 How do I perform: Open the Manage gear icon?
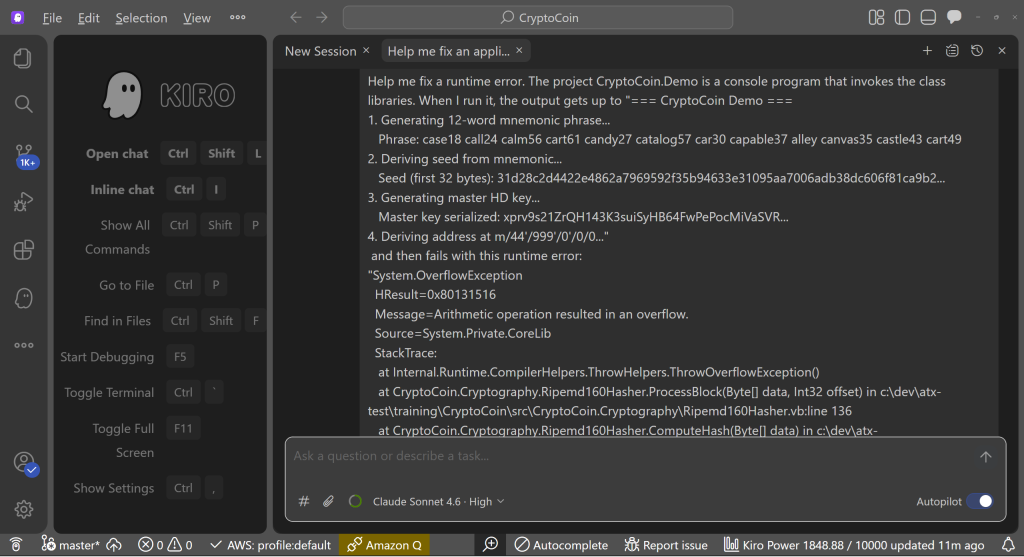24,509
